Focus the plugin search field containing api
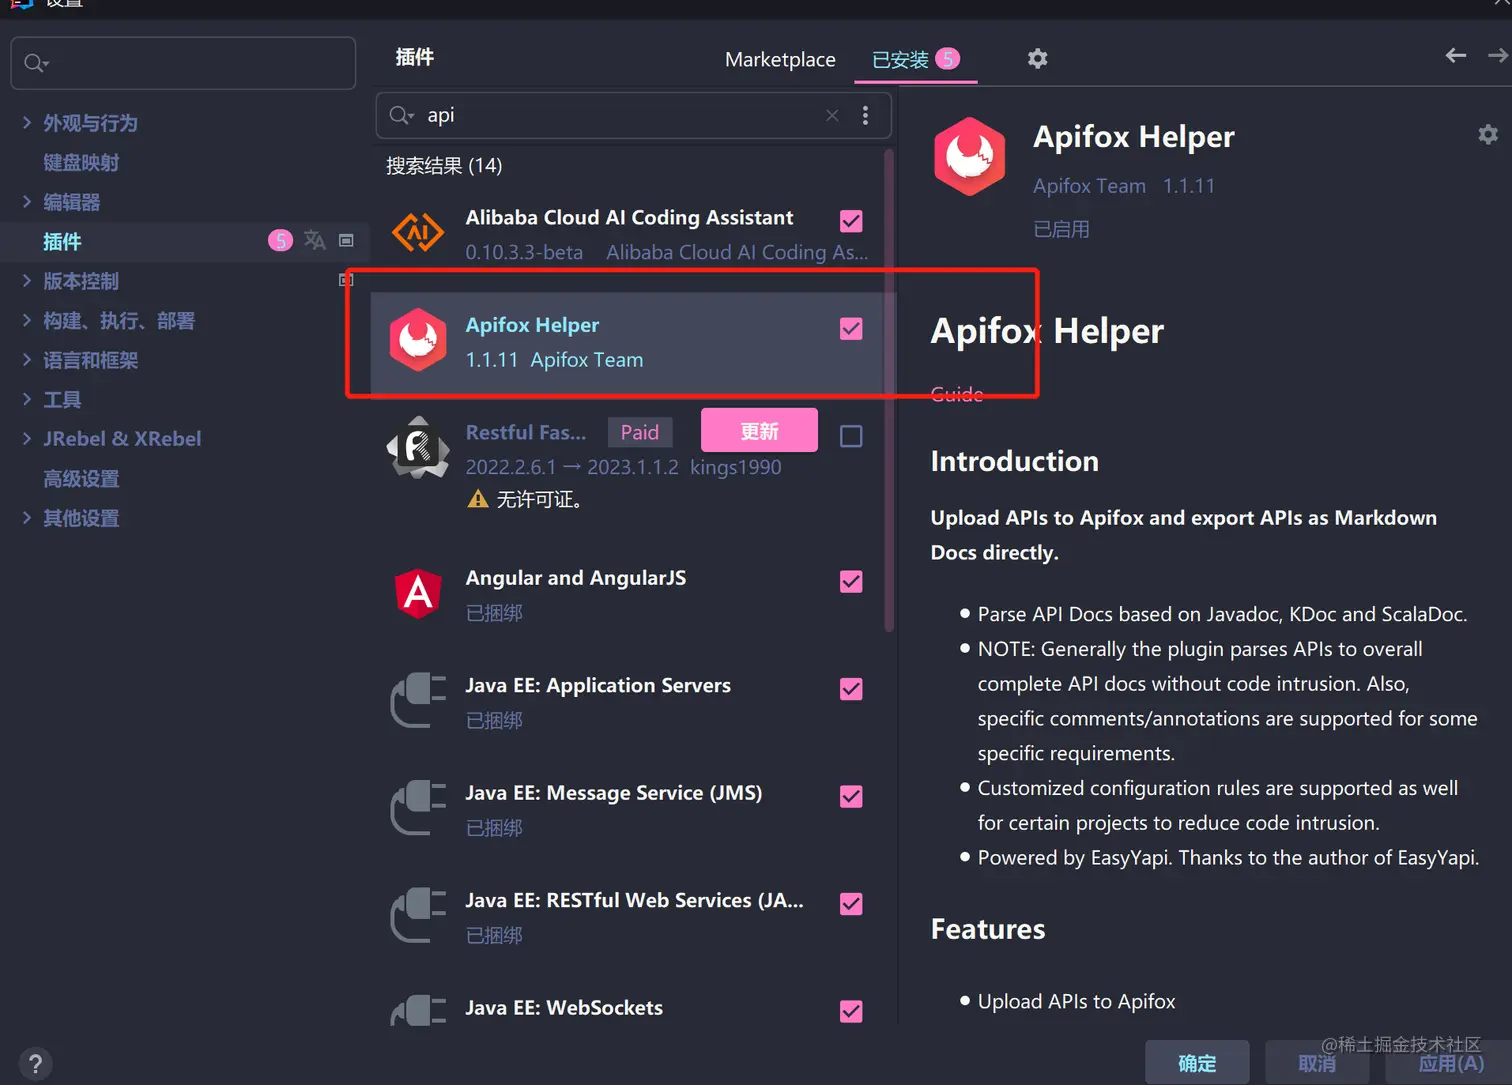The height and width of the screenshot is (1085, 1512). coord(633,115)
